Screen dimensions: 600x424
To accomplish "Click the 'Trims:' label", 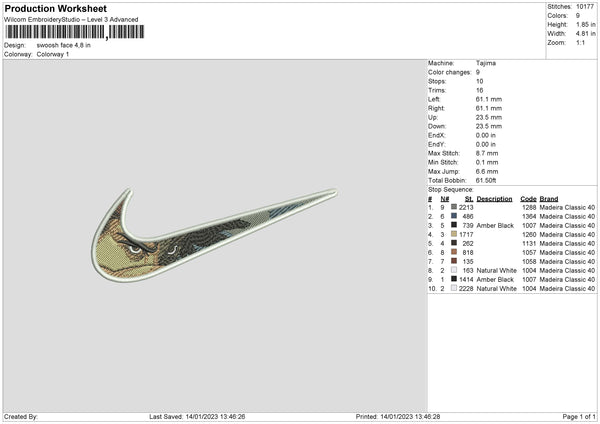I will (437, 90).
